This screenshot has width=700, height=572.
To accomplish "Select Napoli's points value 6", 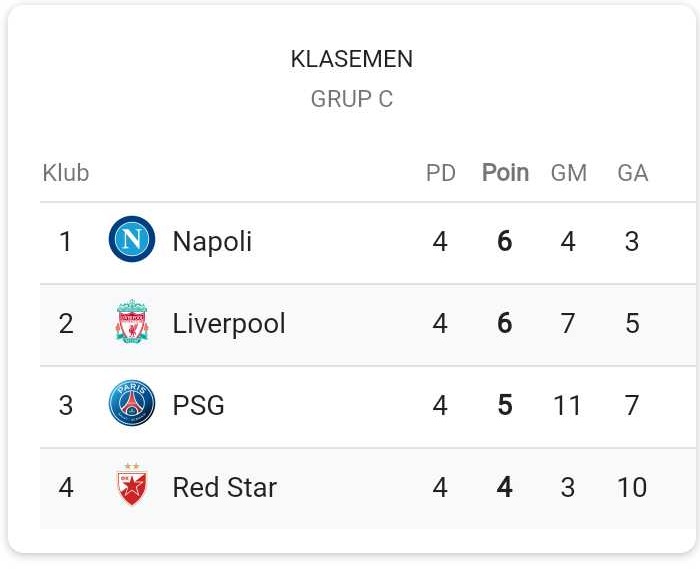I will pyautogui.click(x=505, y=242).
